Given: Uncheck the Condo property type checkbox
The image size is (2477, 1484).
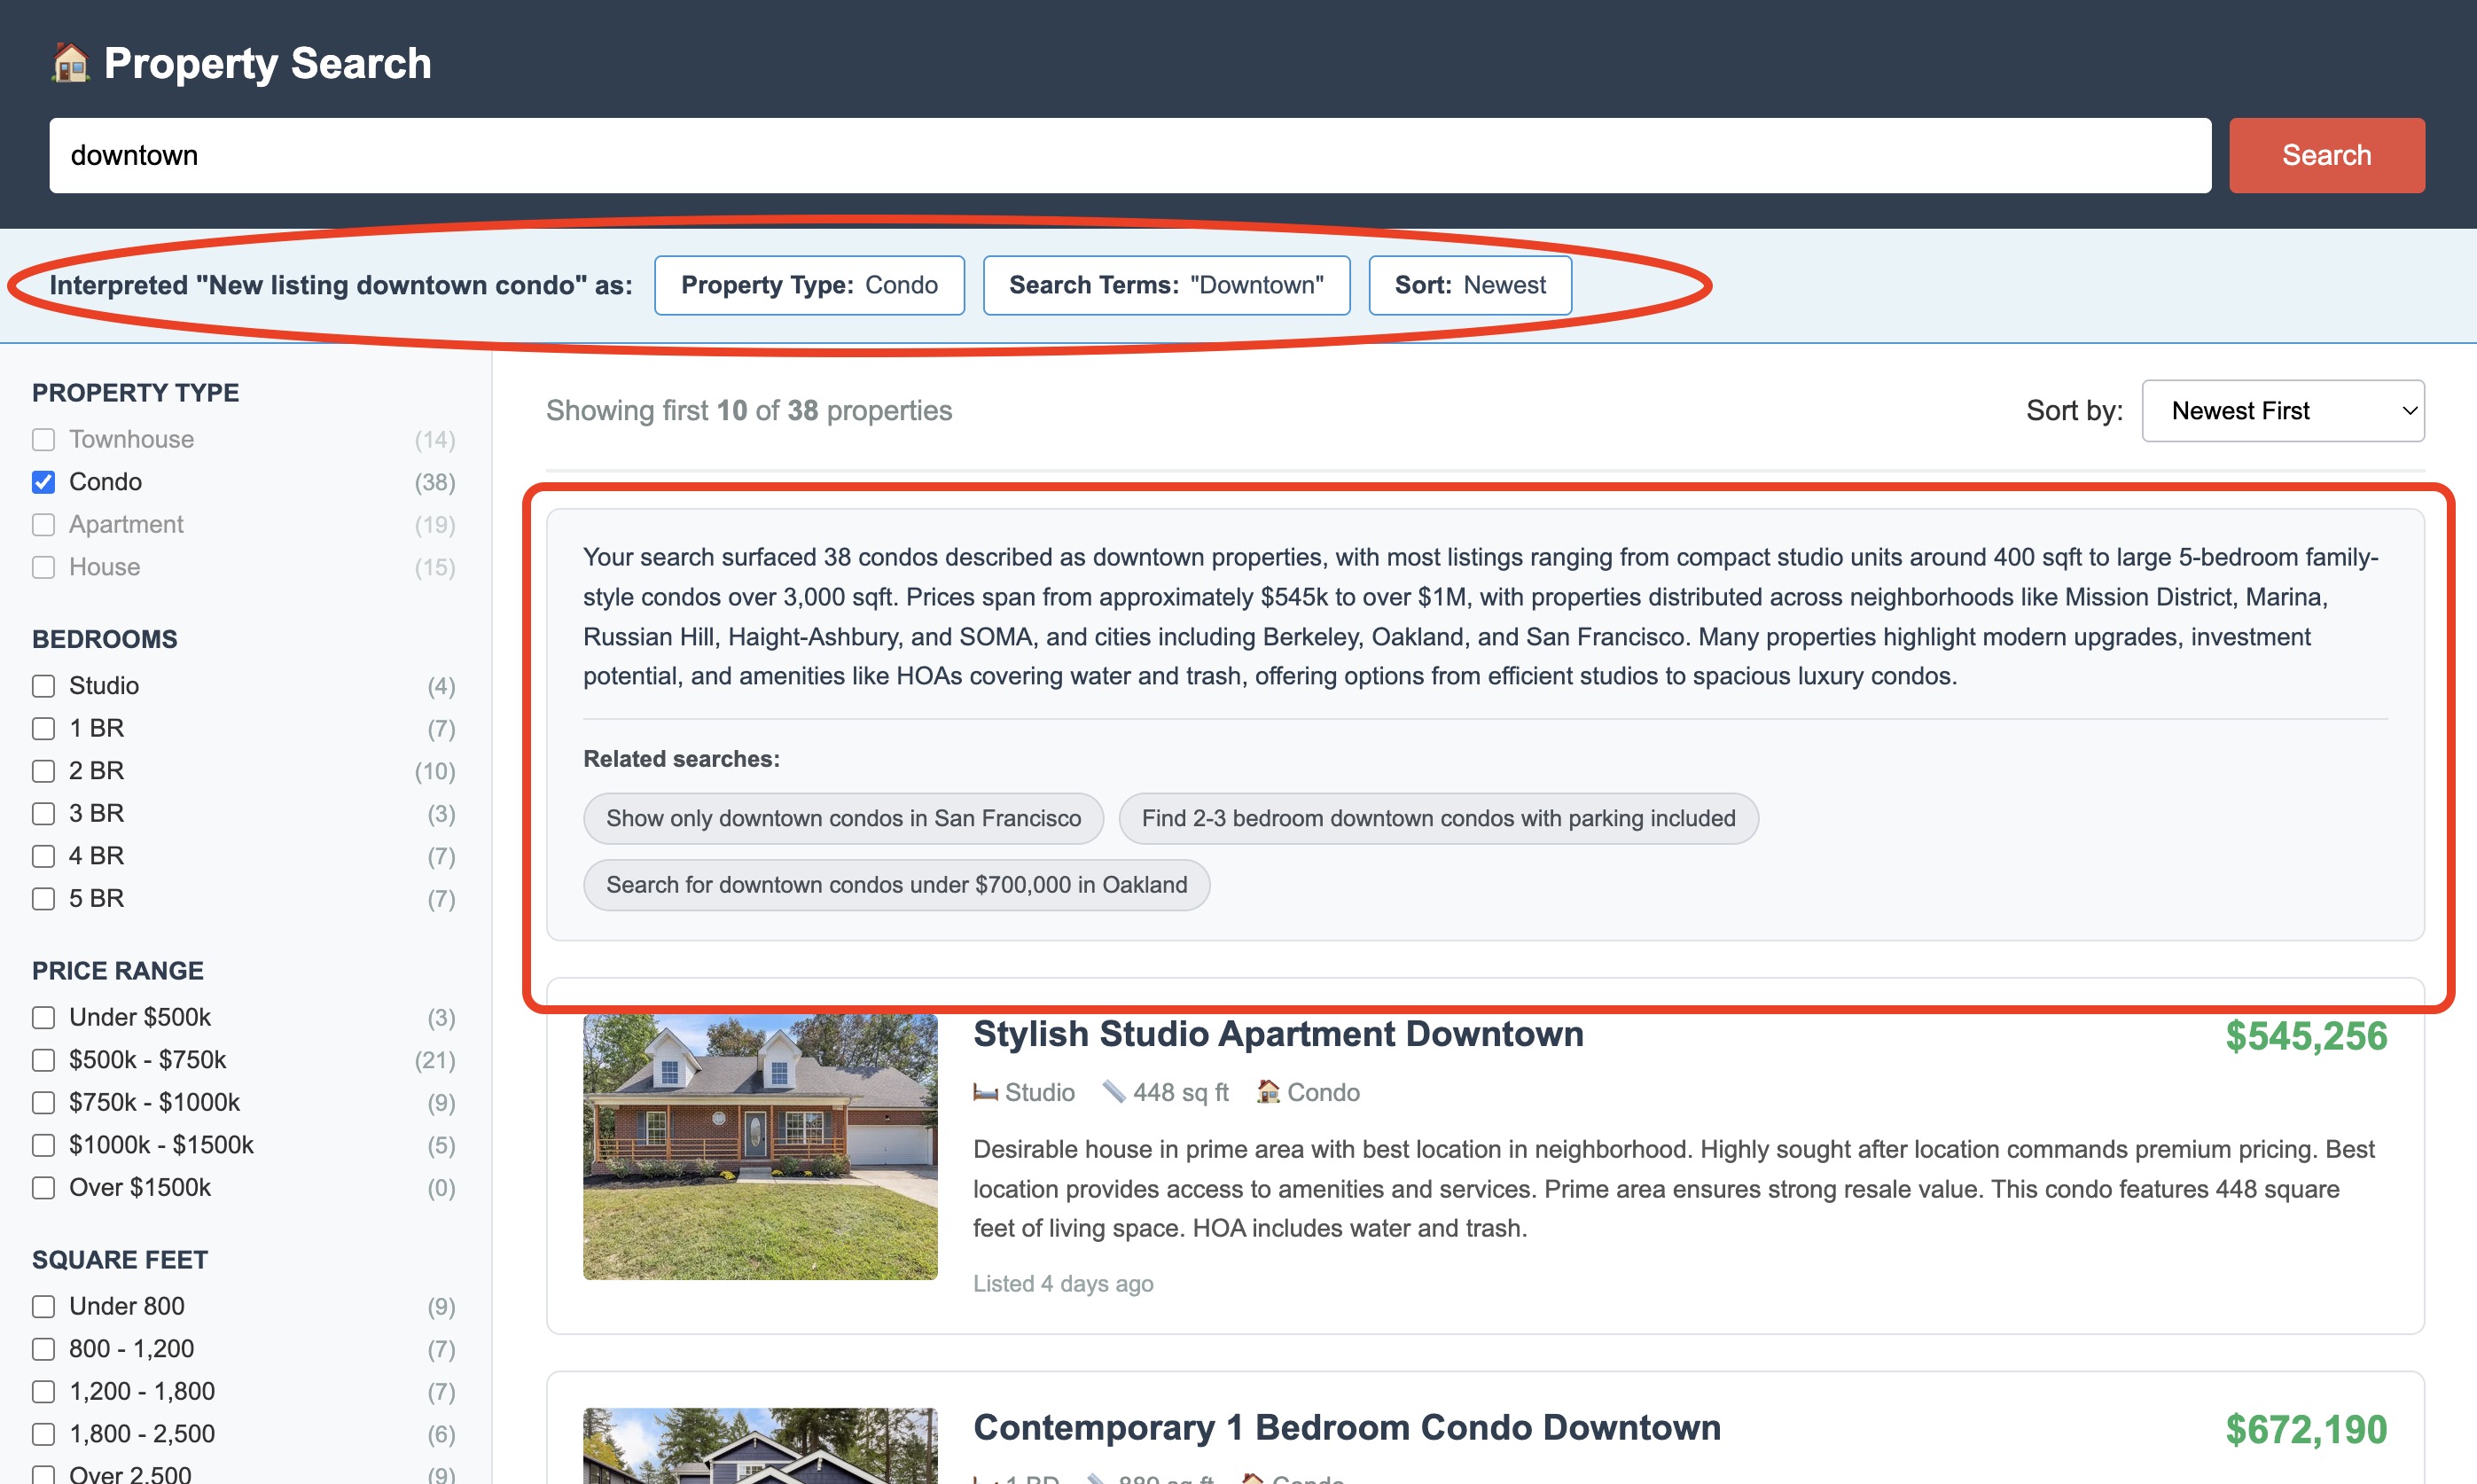Looking at the screenshot, I should pos(43,482).
